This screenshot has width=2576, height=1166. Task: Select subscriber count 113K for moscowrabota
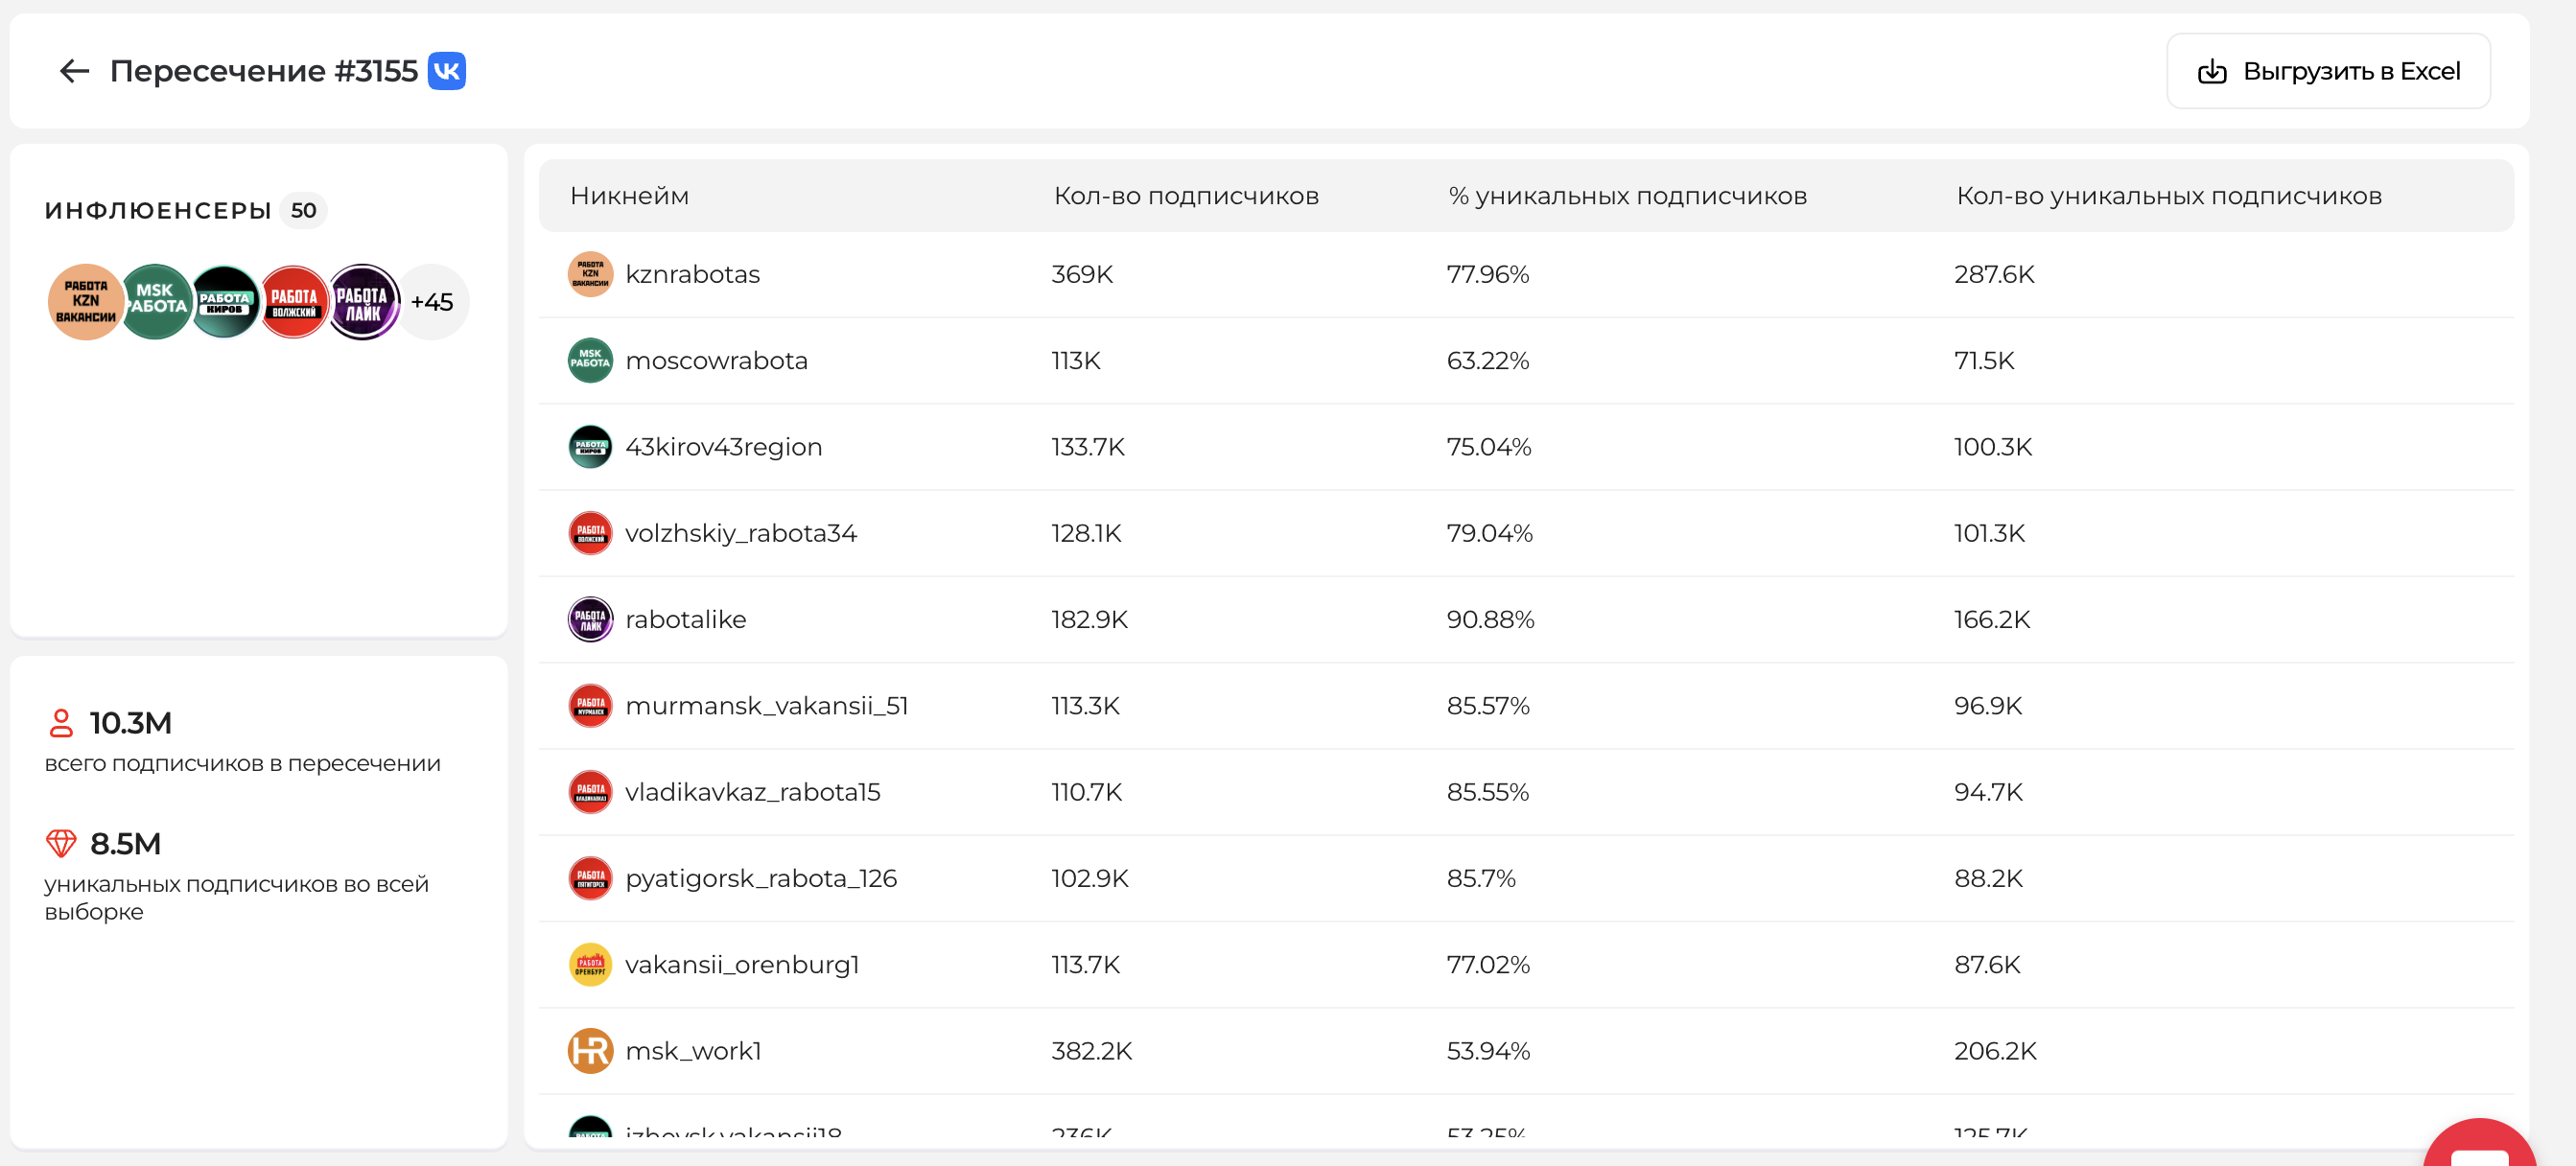pos(1075,360)
